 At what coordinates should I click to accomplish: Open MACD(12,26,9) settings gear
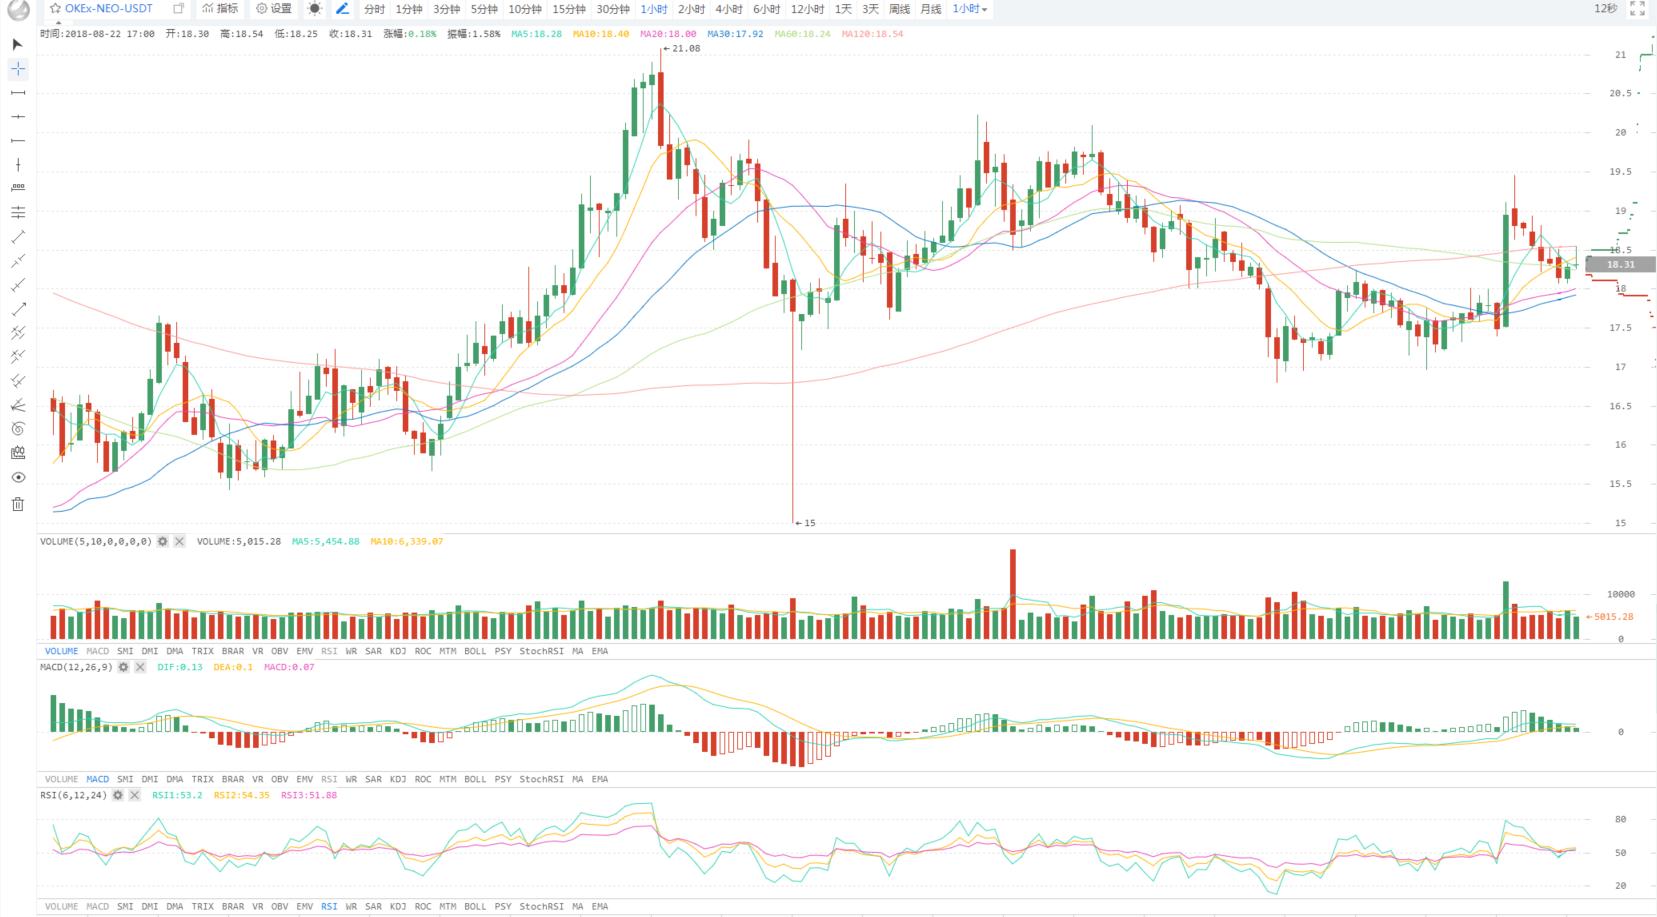point(124,667)
